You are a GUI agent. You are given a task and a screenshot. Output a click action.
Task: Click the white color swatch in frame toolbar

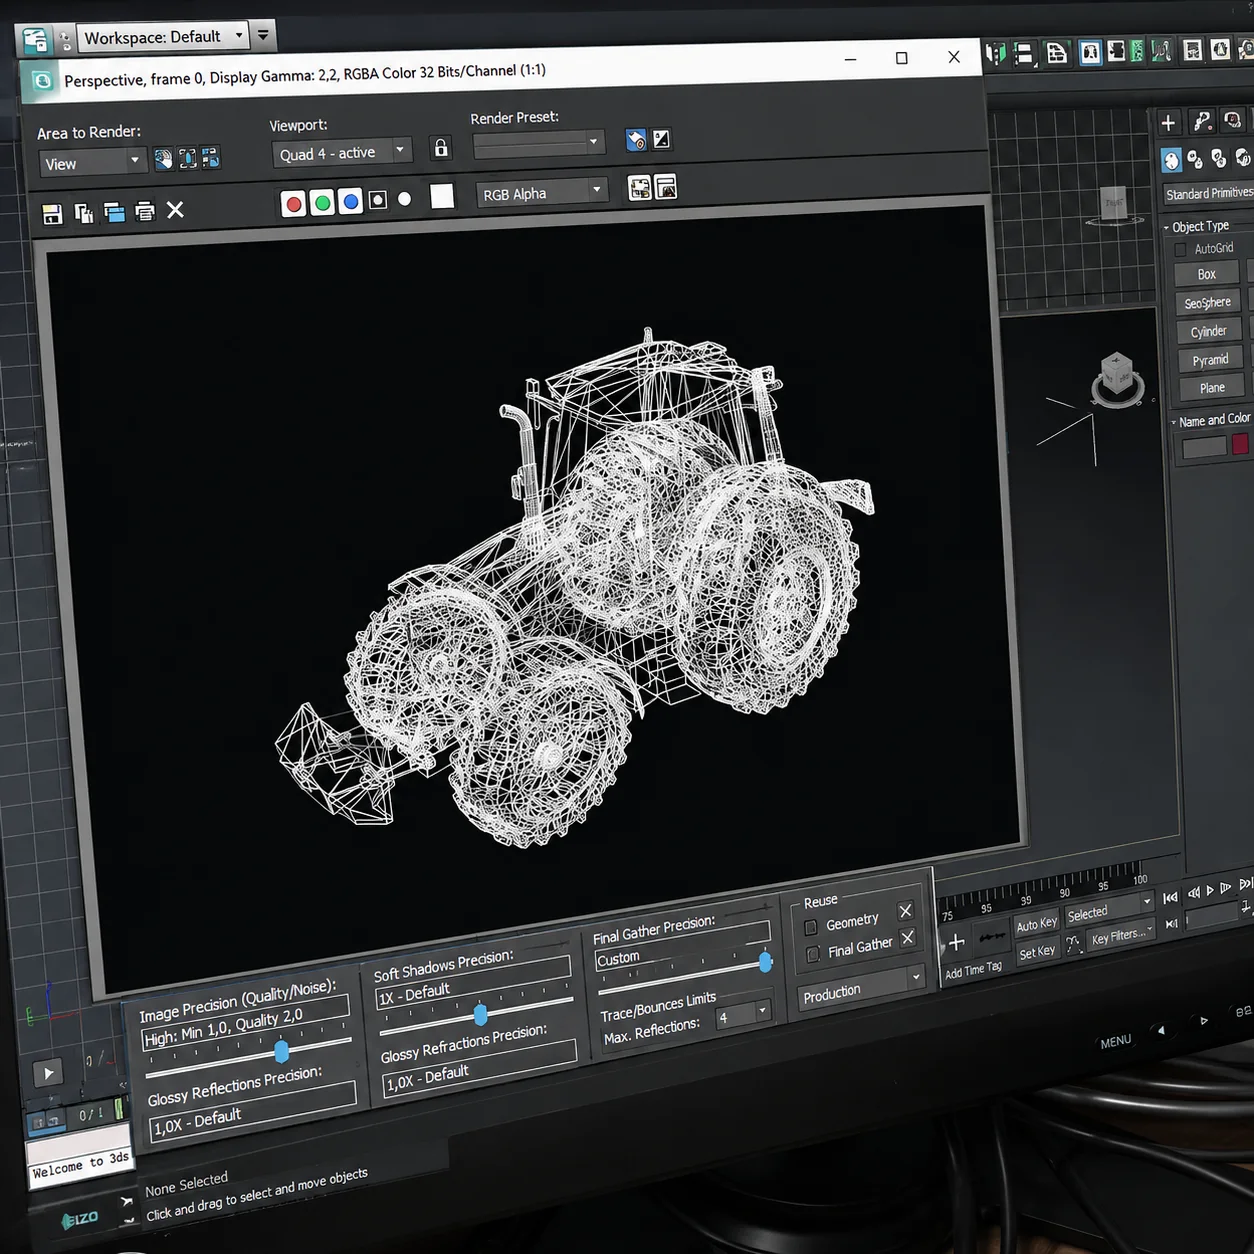442,196
